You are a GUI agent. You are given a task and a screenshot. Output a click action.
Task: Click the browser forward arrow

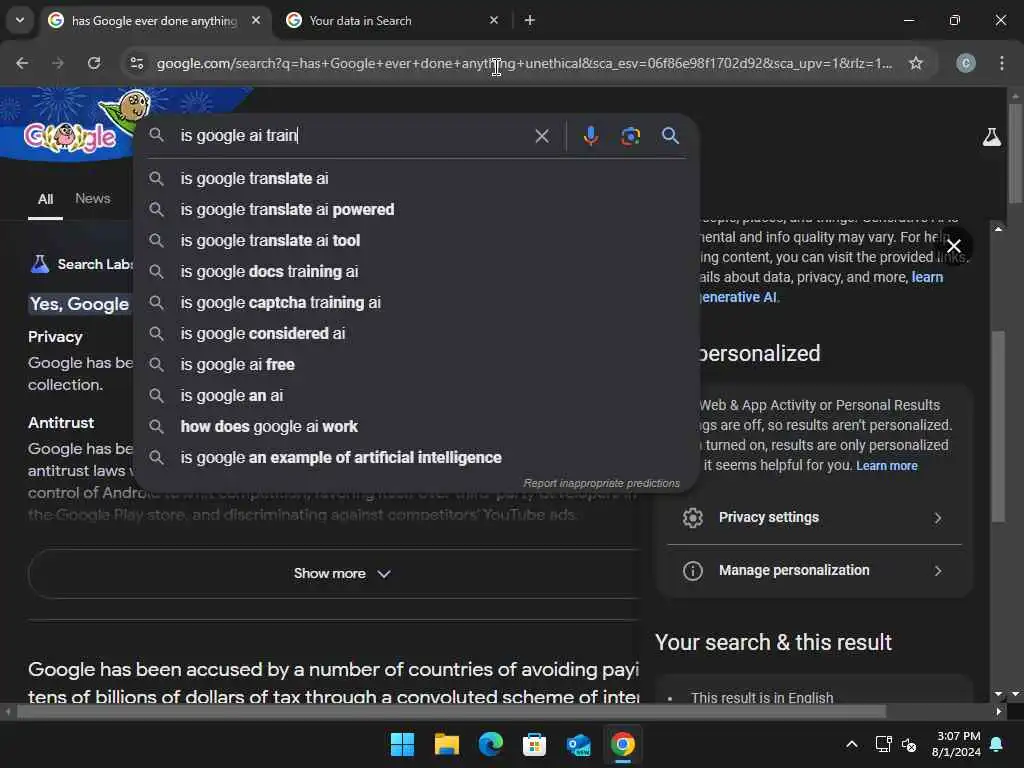pyautogui.click(x=57, y=63)
